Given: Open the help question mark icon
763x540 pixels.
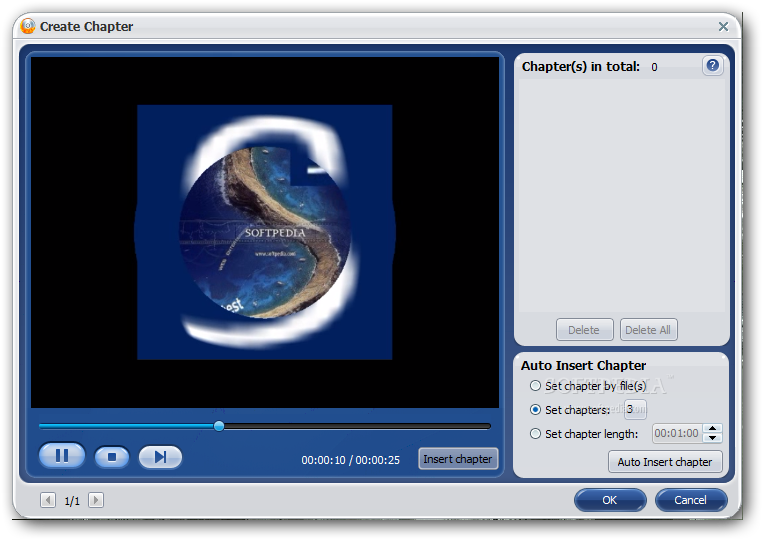Looking at the screenshot, I should (712, 66).
